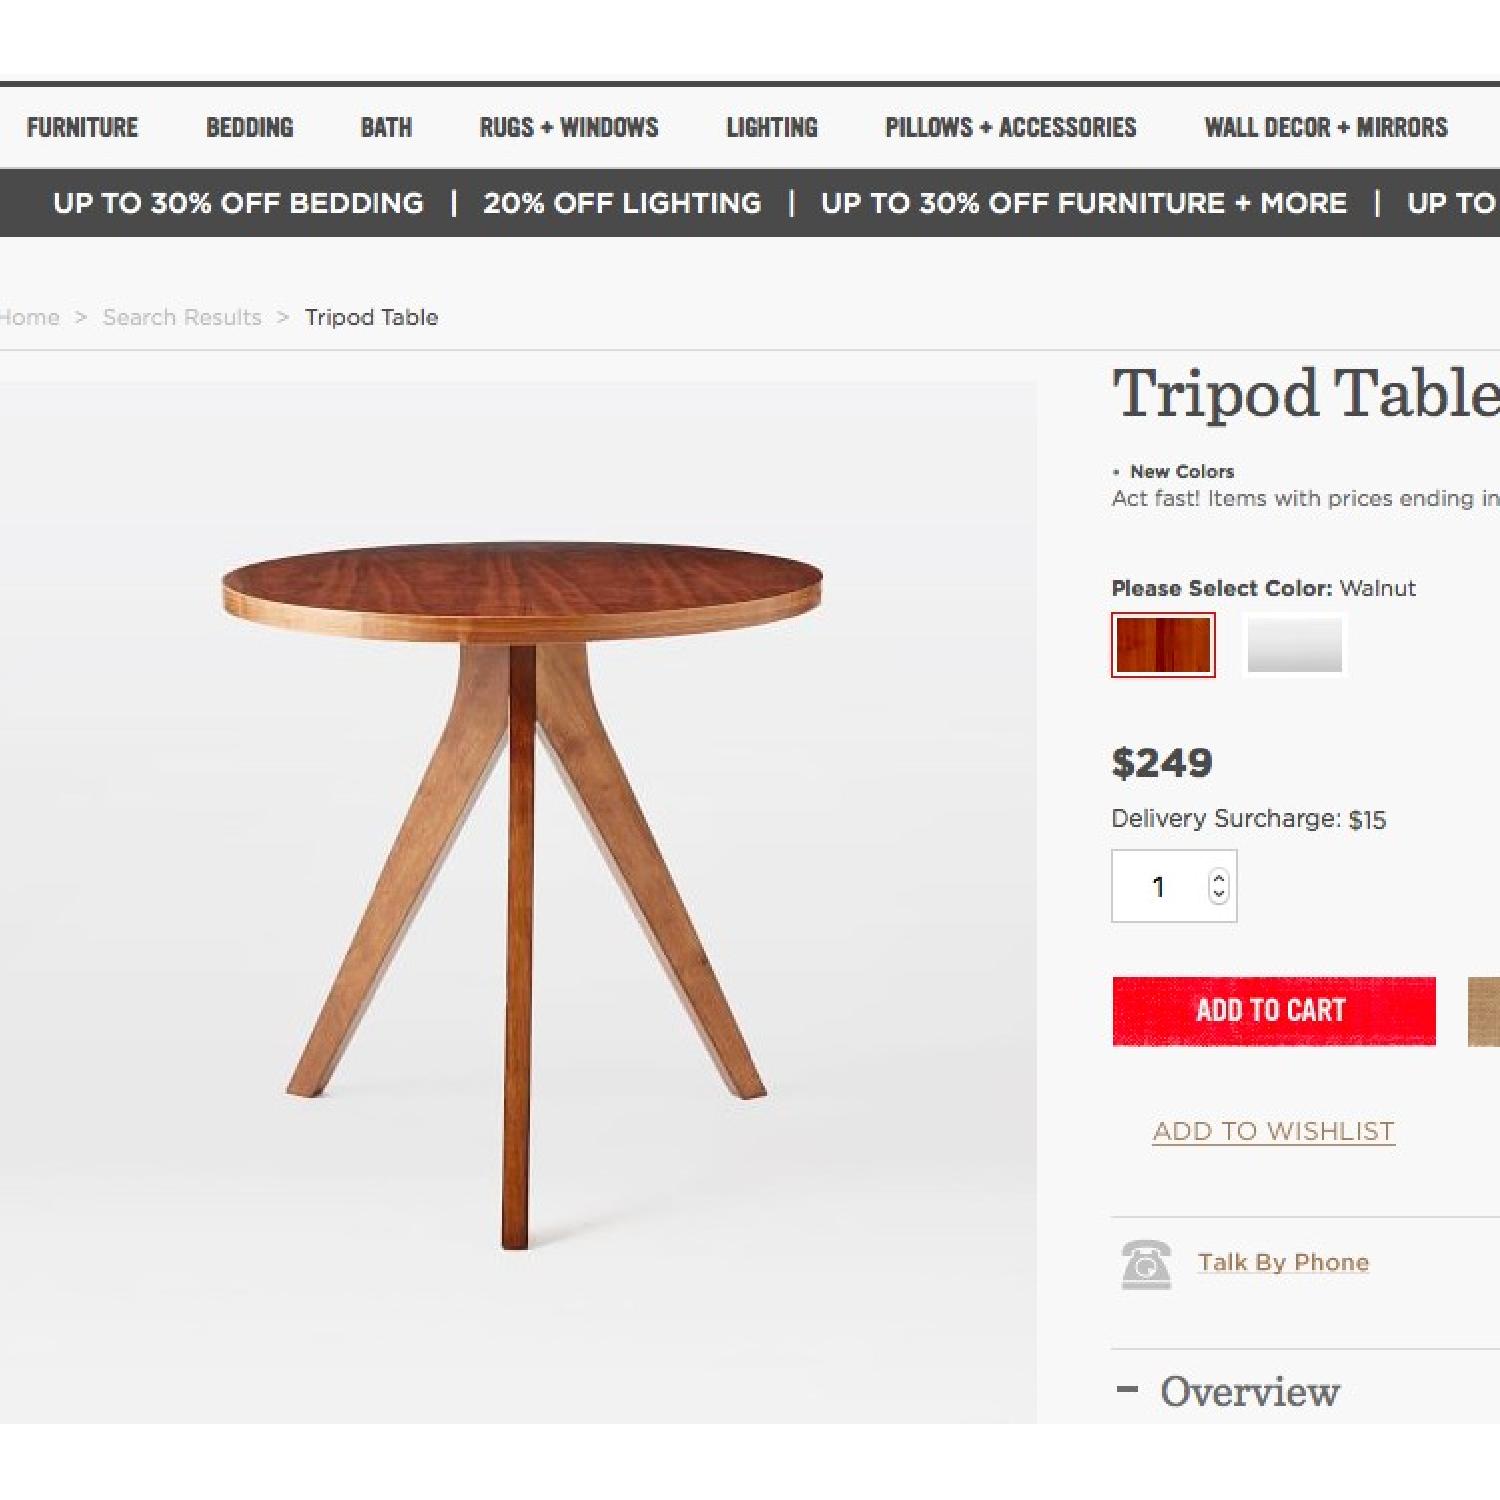Open the Bedding menu
The image size is (1500, 1500).
pyautogui.click(x=250, y=127)
